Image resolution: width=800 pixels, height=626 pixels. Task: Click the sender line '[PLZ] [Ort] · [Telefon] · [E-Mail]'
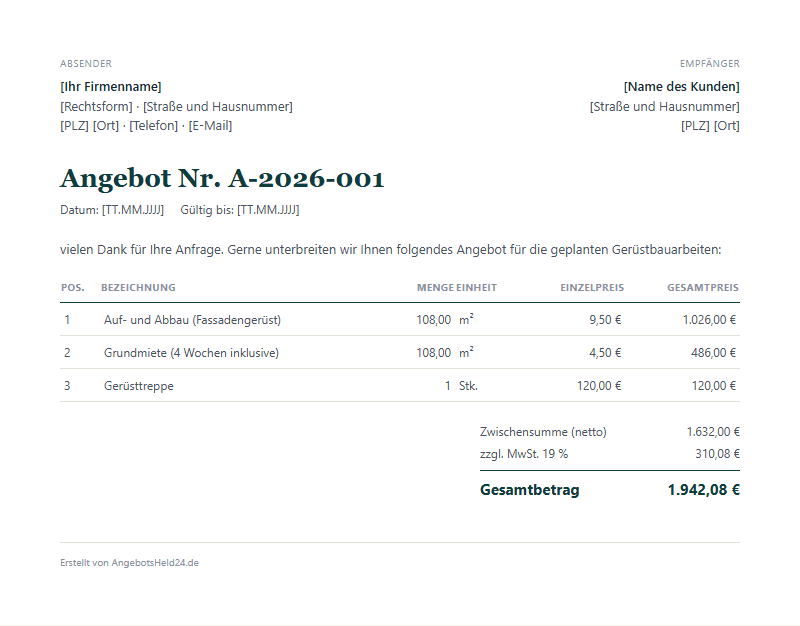point(146,126)
